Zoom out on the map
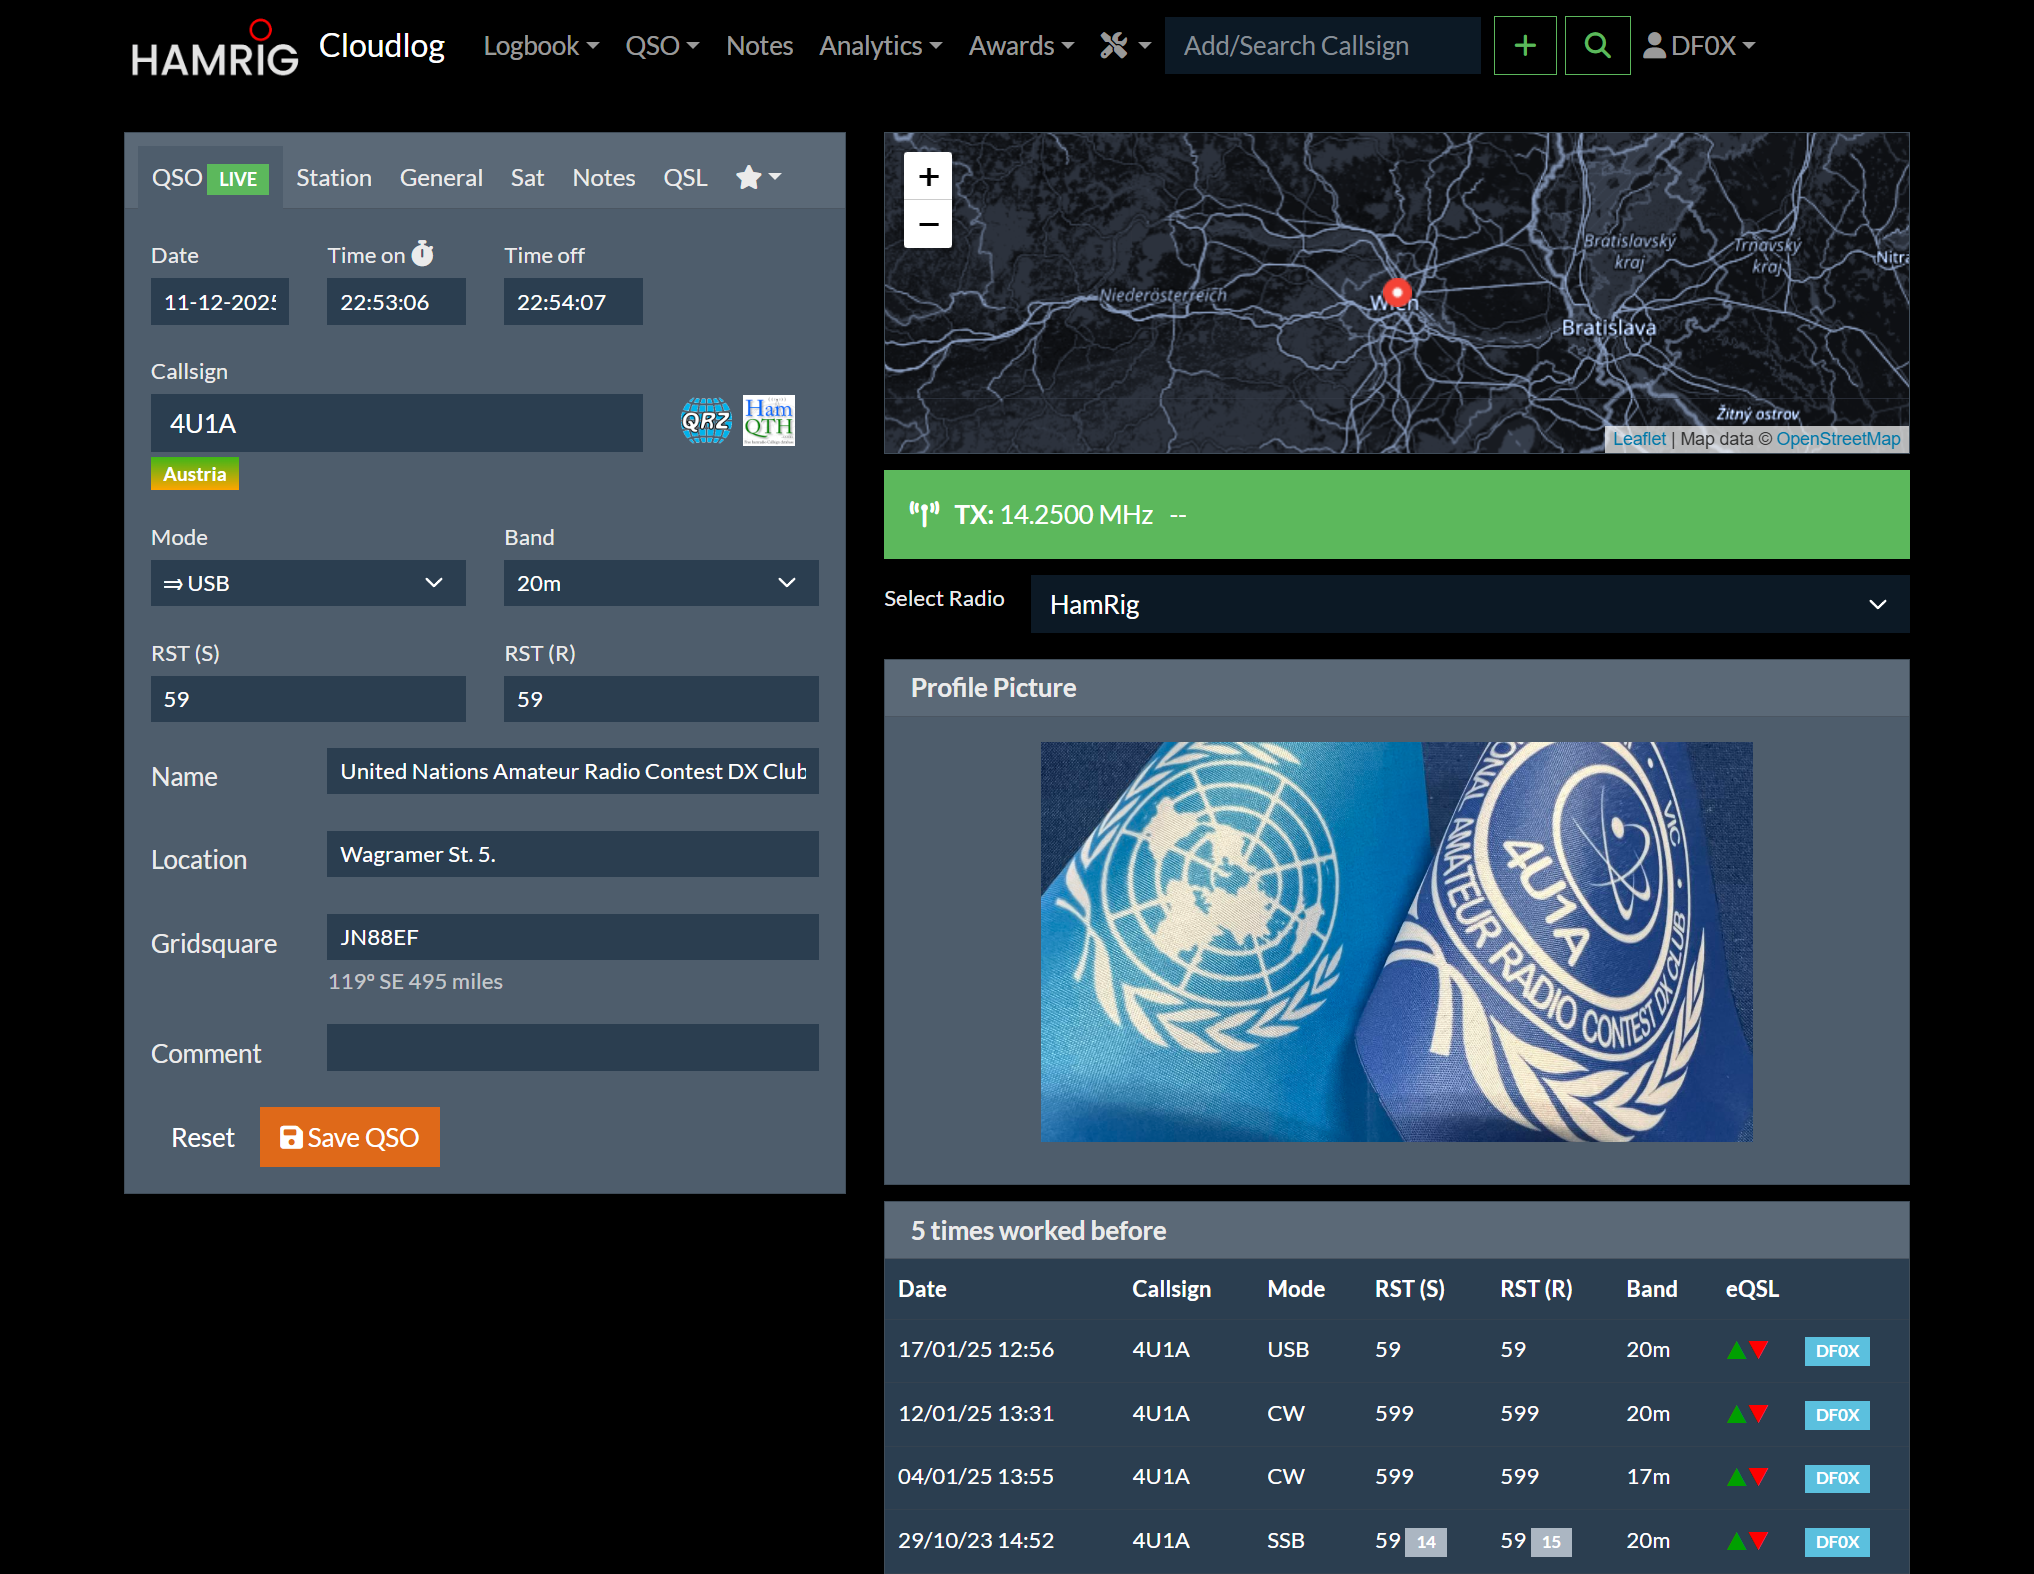This screenshot has height=1574, width=2034. (928, 224)
